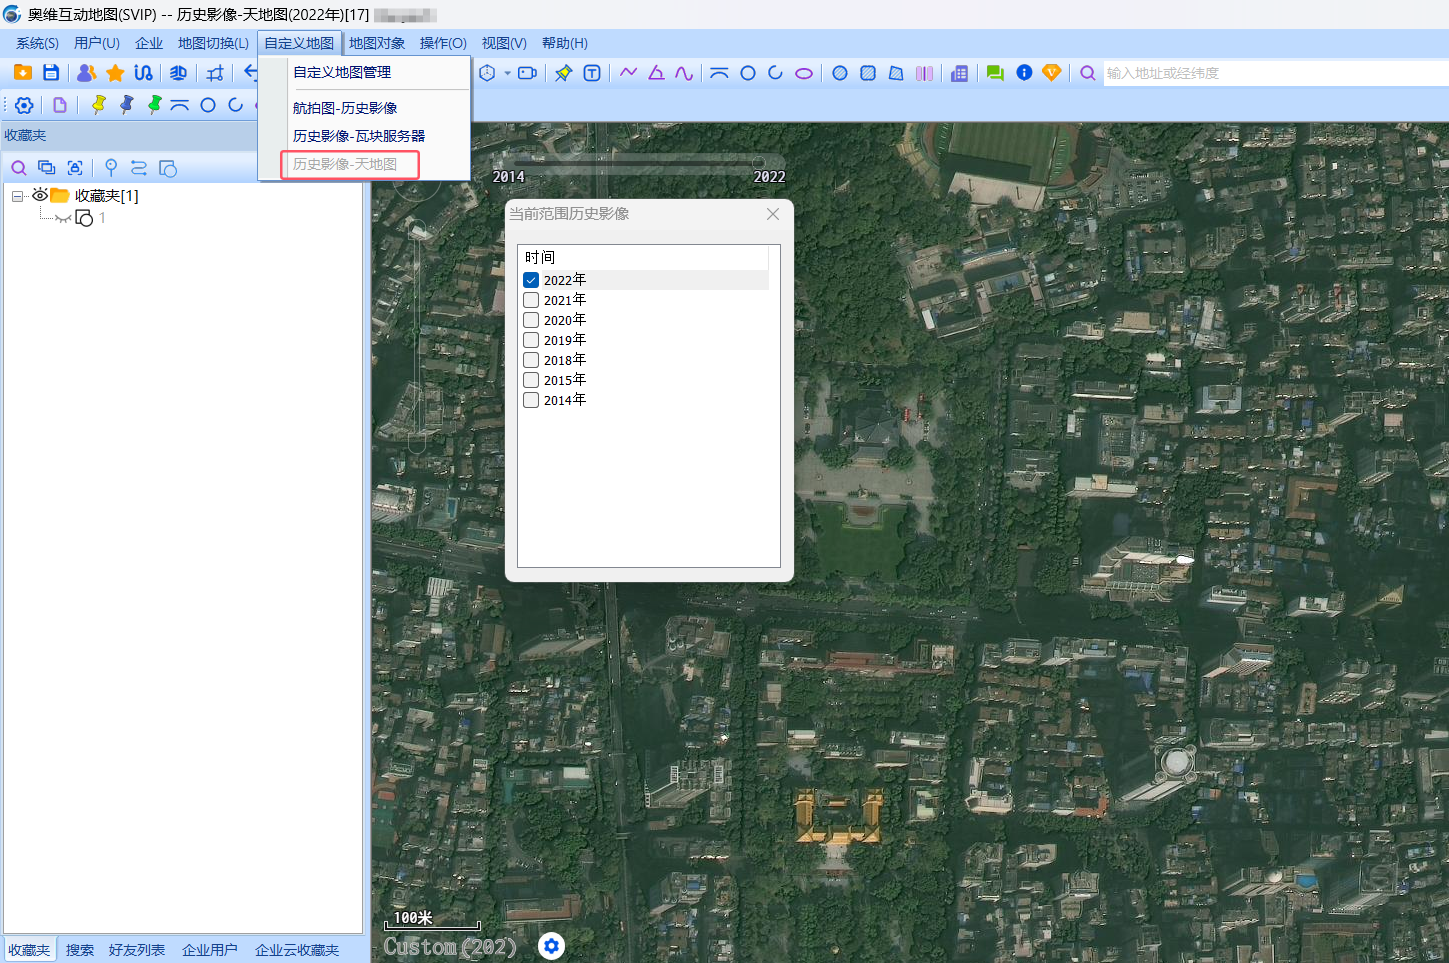Open the 用户(U) menu
1449x963 pixels.
click(97, 43)
